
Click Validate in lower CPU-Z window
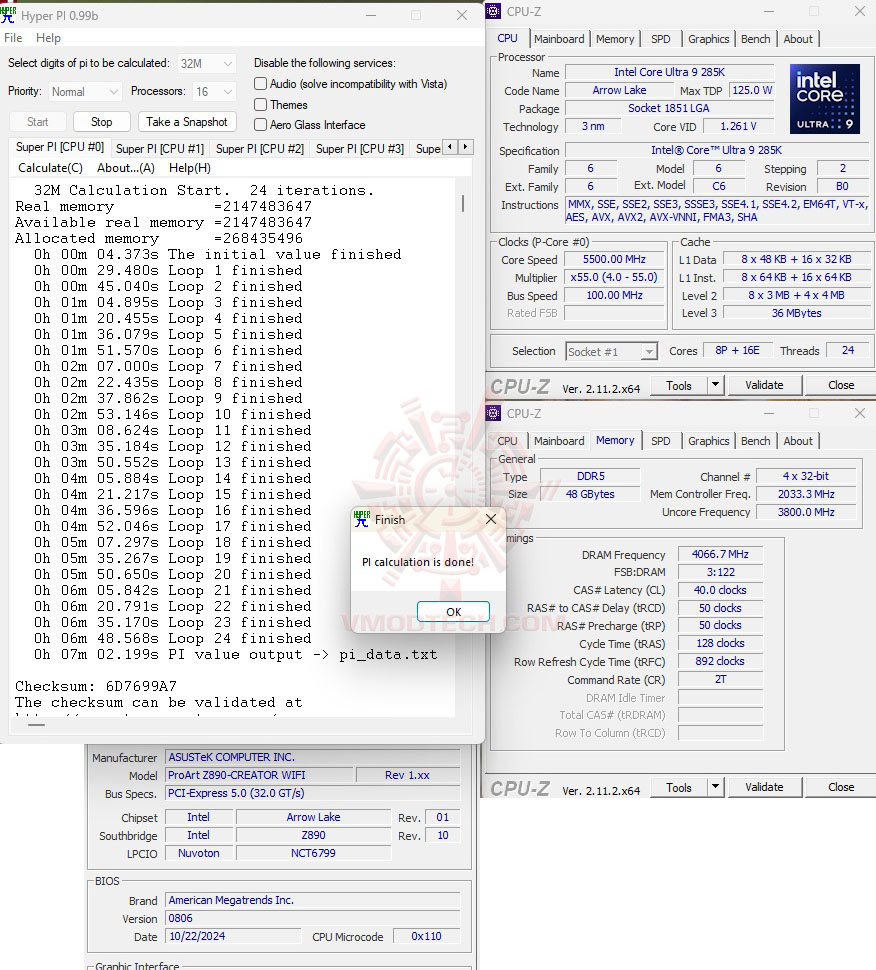pyautogui.click(x=764, y=787)
